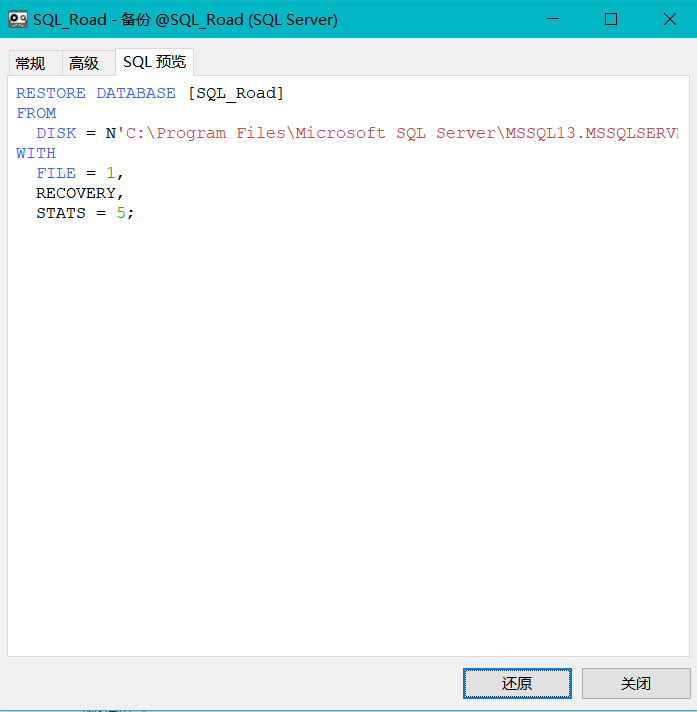
Task: Click the 还原 button
Action: 517,683
